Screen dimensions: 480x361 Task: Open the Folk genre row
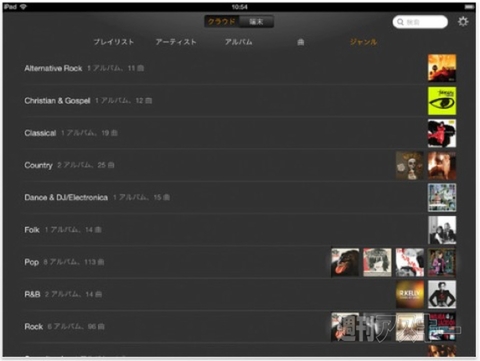click(240, 230)
